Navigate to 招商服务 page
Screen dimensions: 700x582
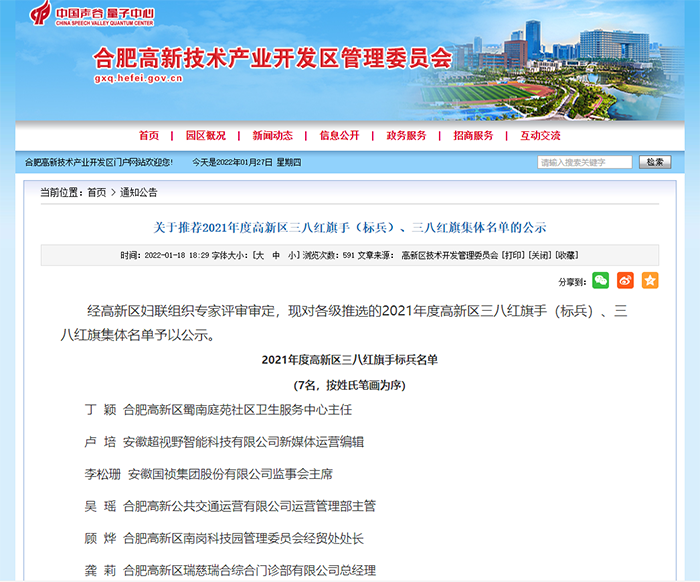(473, 136)
